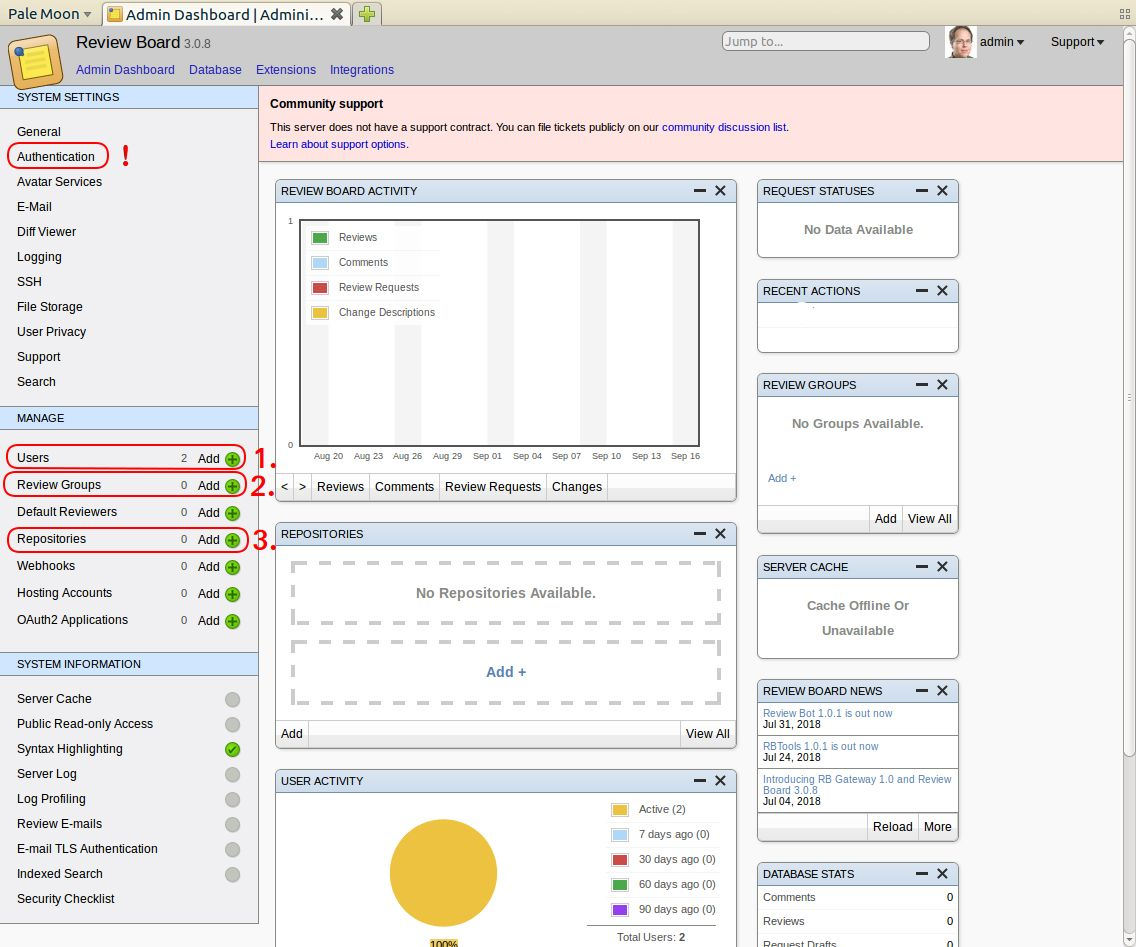Click the green plus icon beside Default Reviewers
This screenshot has width=1136, height=947.
[x=232, y=513]
